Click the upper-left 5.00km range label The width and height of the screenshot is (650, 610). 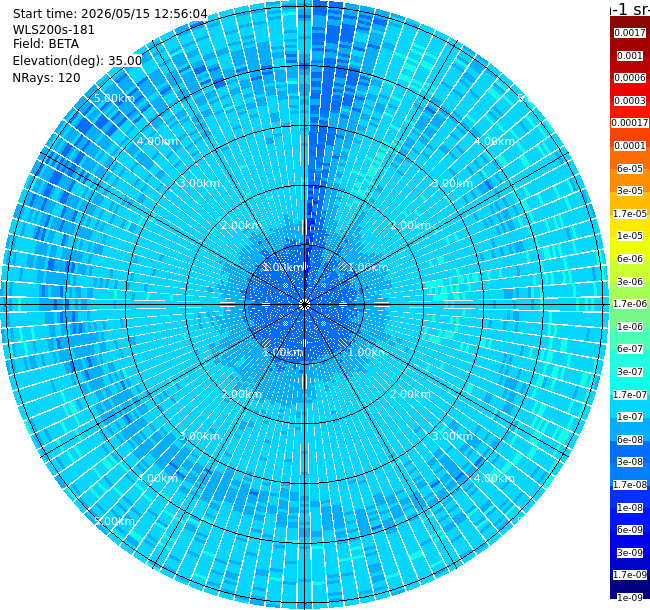coord(114,98)
